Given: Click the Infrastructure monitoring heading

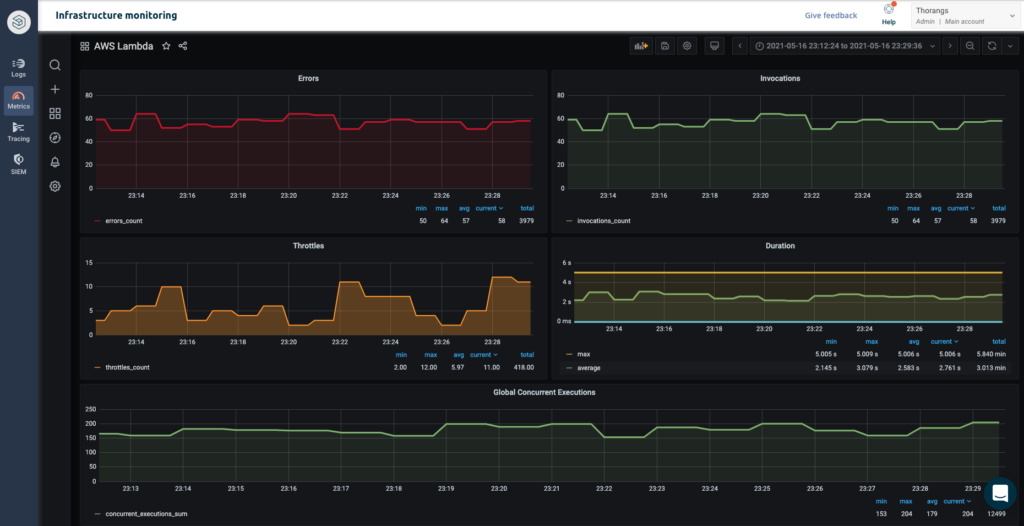Looking at the screenshot, I should tap(116, 15).
